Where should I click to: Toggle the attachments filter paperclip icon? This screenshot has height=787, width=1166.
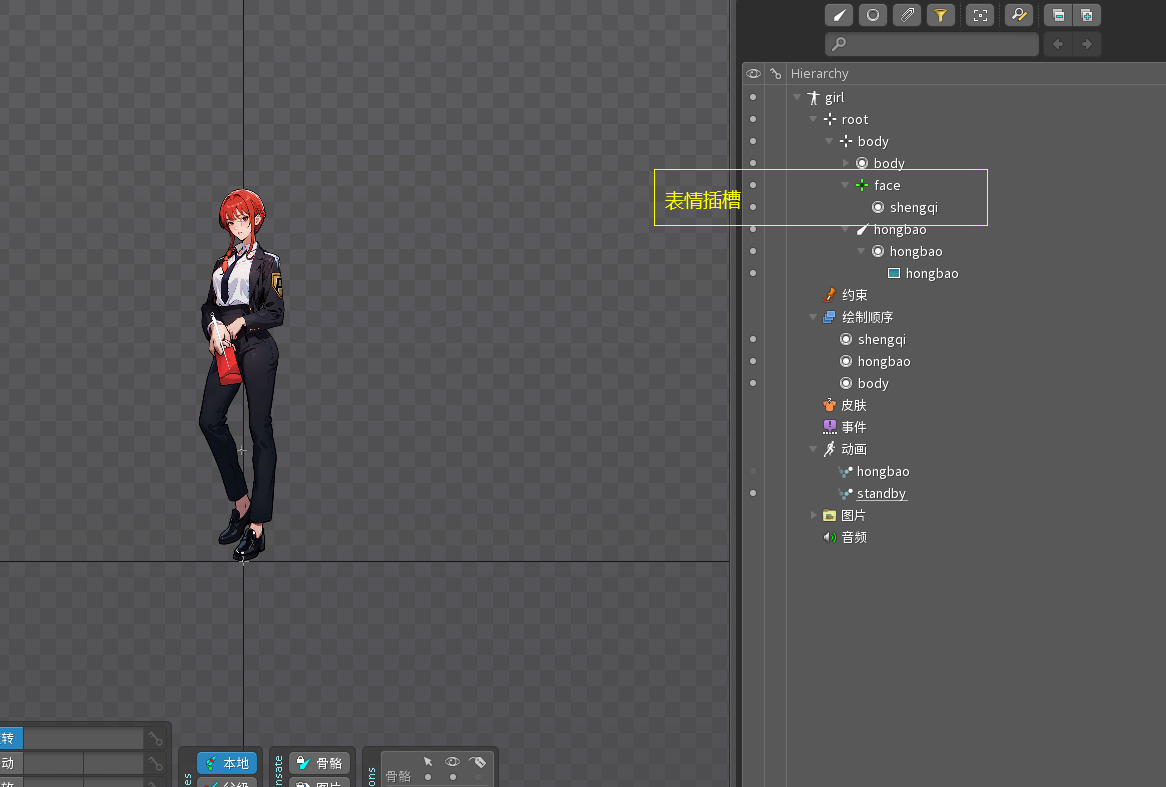click(x=906, y=15)
